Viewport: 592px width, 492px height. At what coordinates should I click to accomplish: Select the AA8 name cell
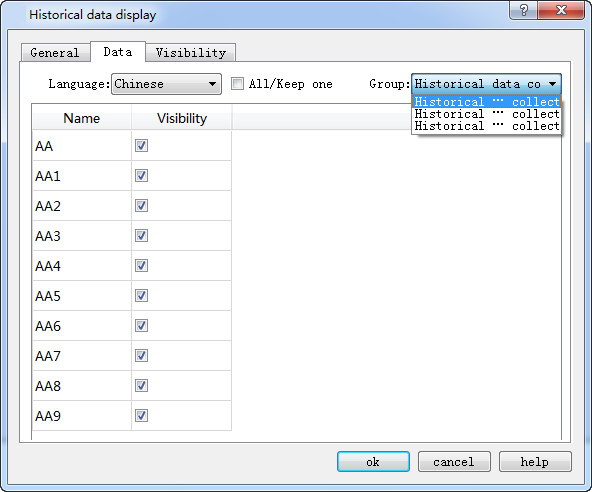click(x=82, y=386)
